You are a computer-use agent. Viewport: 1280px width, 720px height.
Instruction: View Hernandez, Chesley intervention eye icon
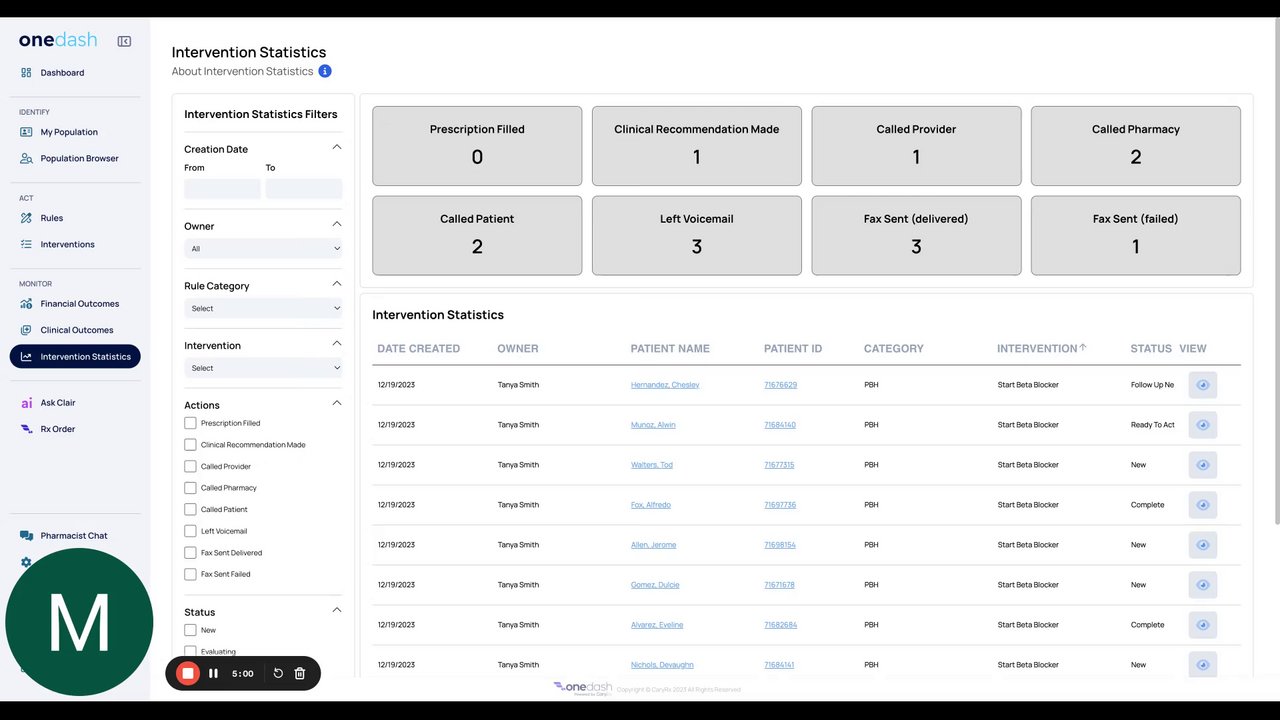pos(1202,385)
